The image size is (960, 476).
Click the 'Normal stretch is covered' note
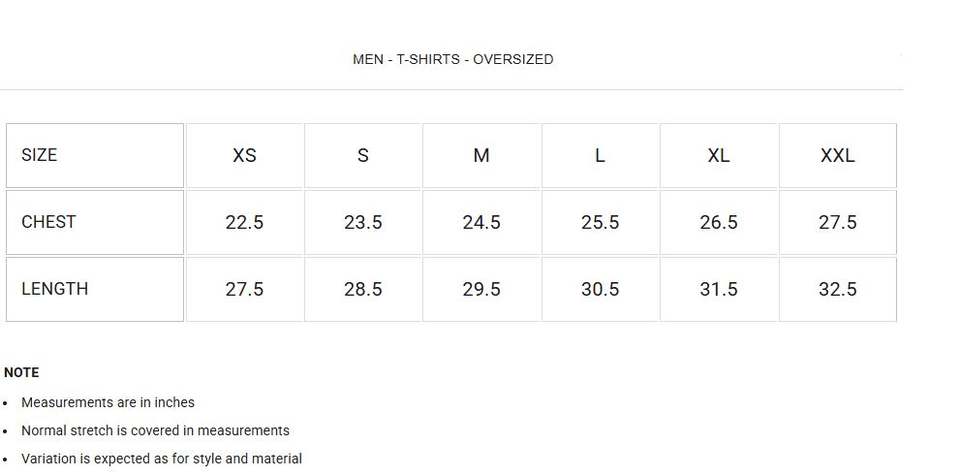[155, 430]
